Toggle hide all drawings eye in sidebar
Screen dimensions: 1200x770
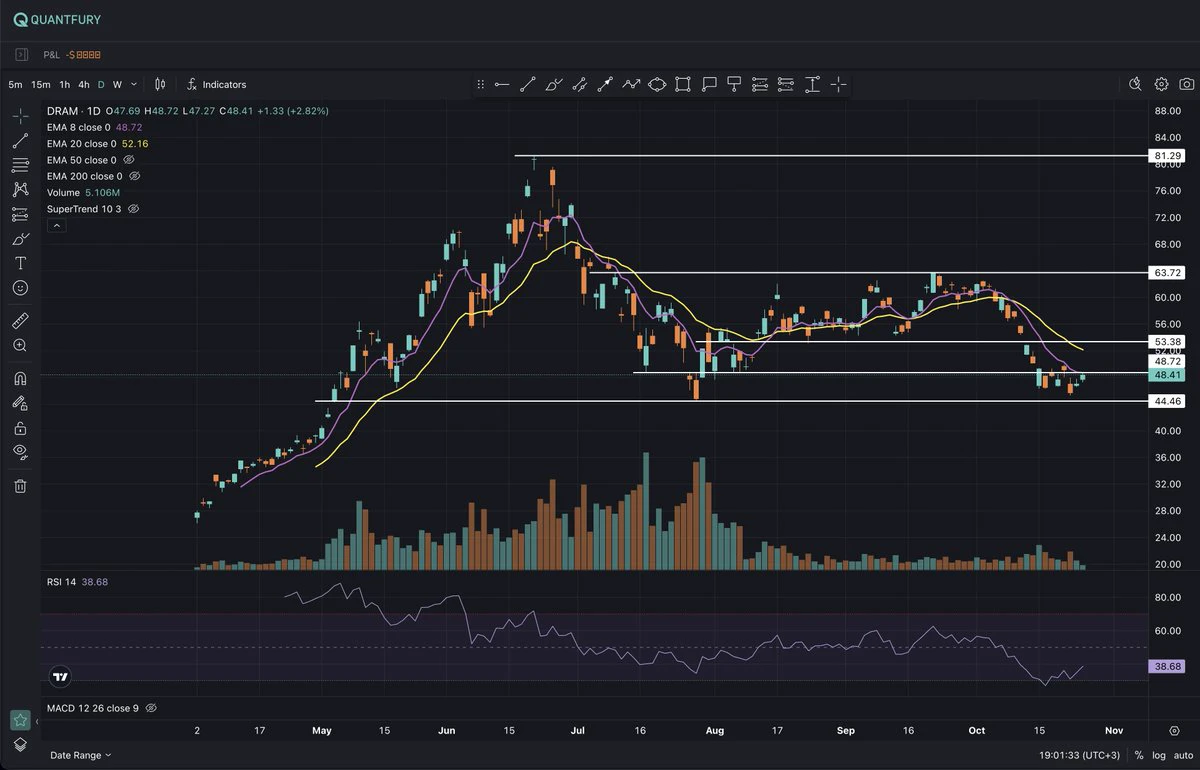(x=20, y=452)
